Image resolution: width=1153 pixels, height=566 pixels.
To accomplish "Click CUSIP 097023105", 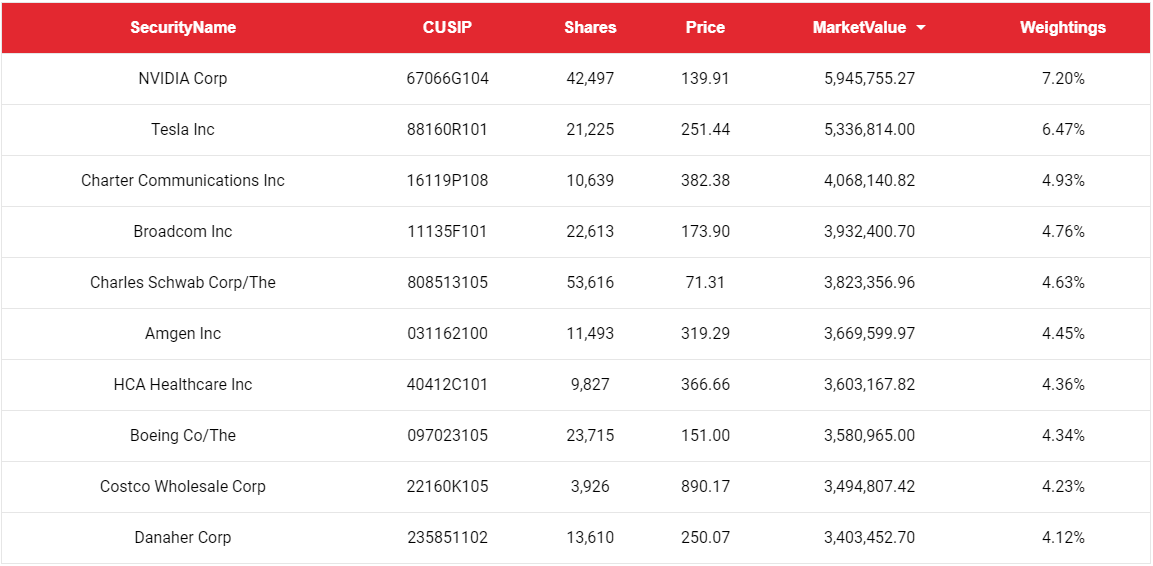I will tap(447, 435).
